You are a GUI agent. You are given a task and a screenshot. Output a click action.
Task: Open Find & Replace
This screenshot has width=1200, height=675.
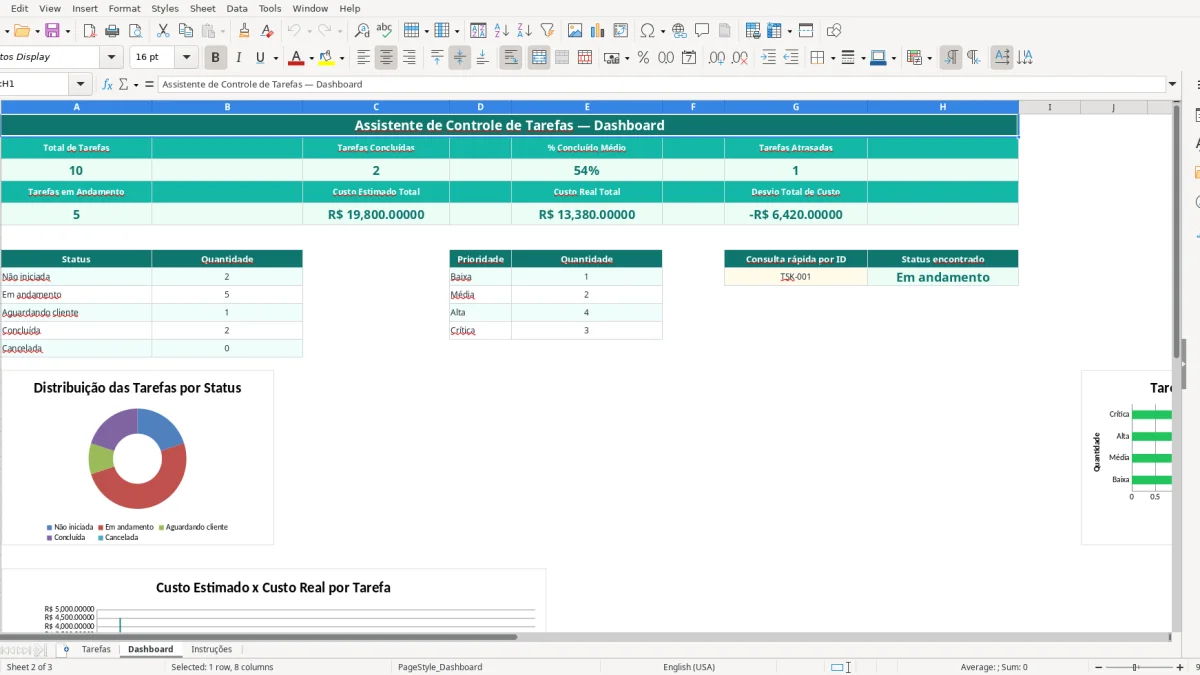[x=362, y=31]
